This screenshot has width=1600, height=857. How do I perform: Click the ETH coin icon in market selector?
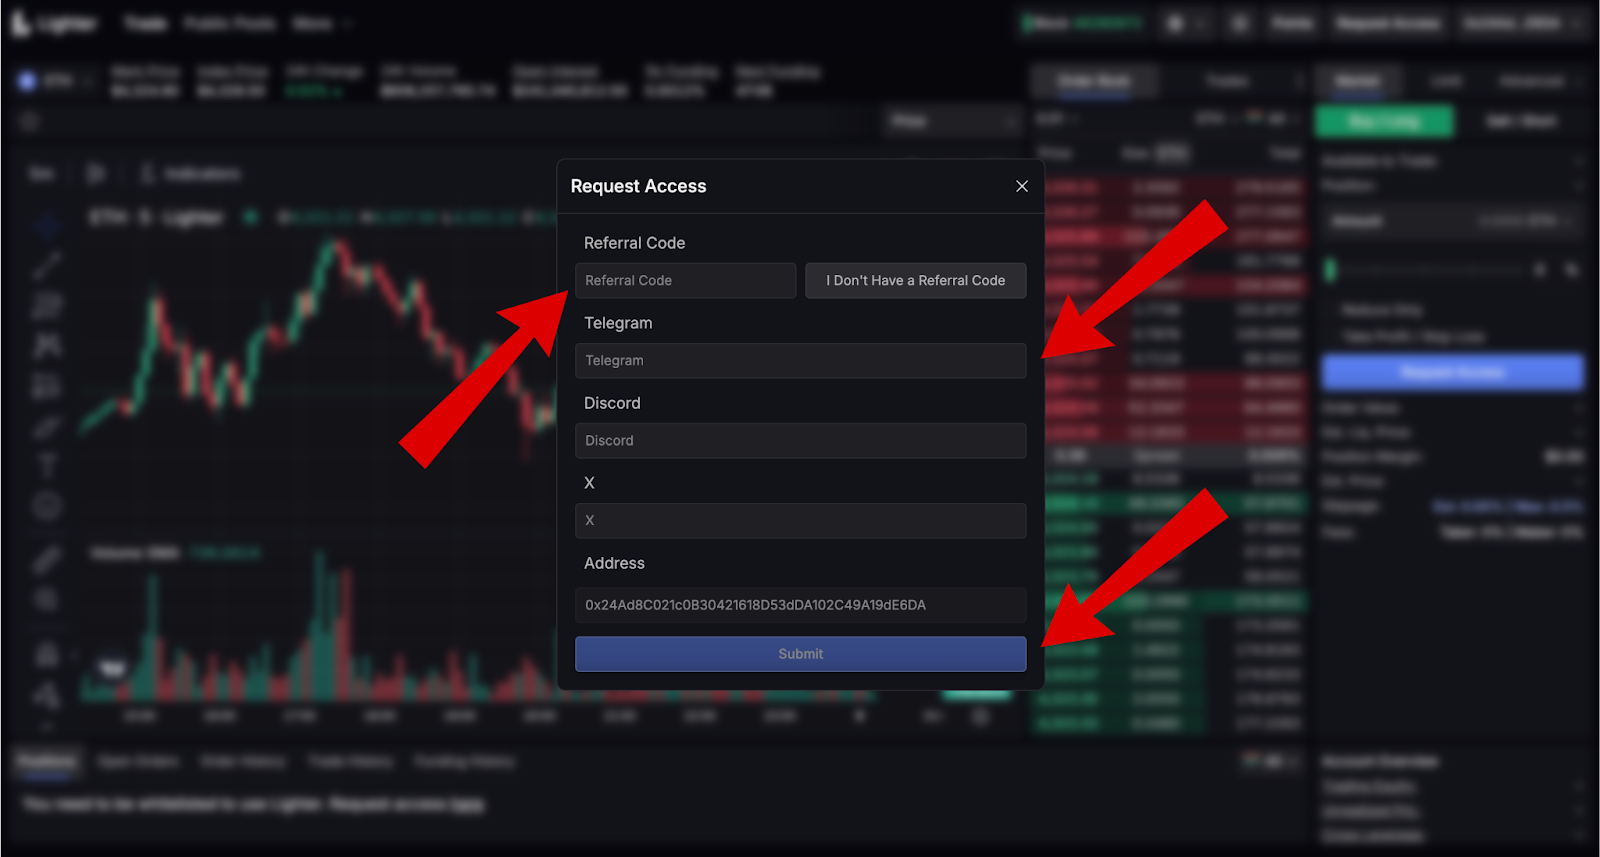point(27,81)
